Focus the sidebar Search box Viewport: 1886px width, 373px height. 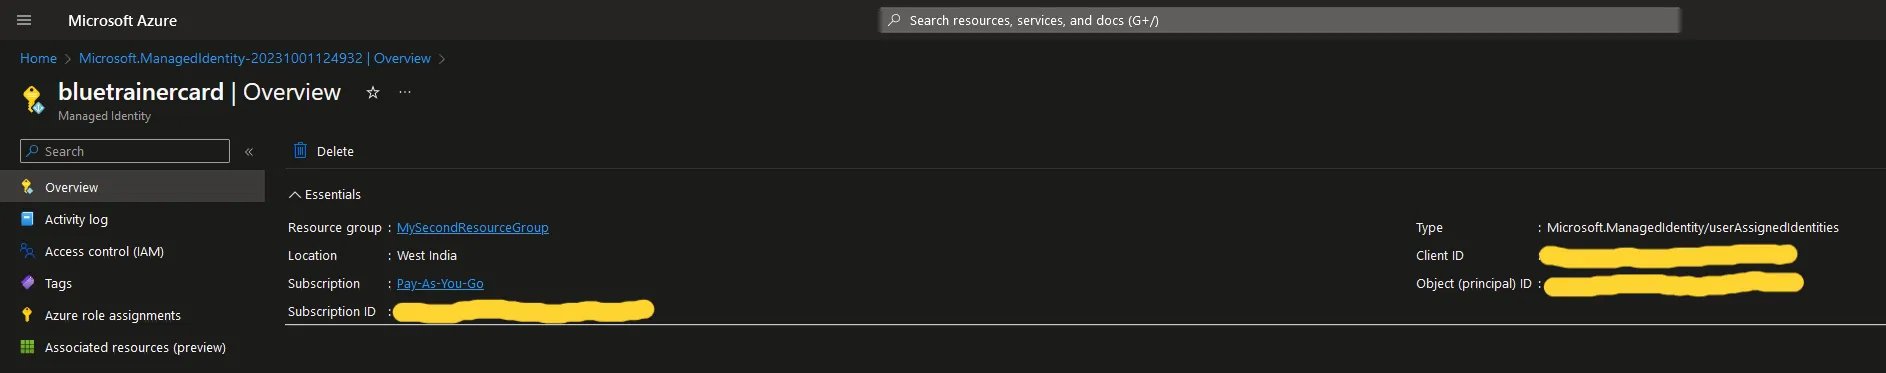125,151
